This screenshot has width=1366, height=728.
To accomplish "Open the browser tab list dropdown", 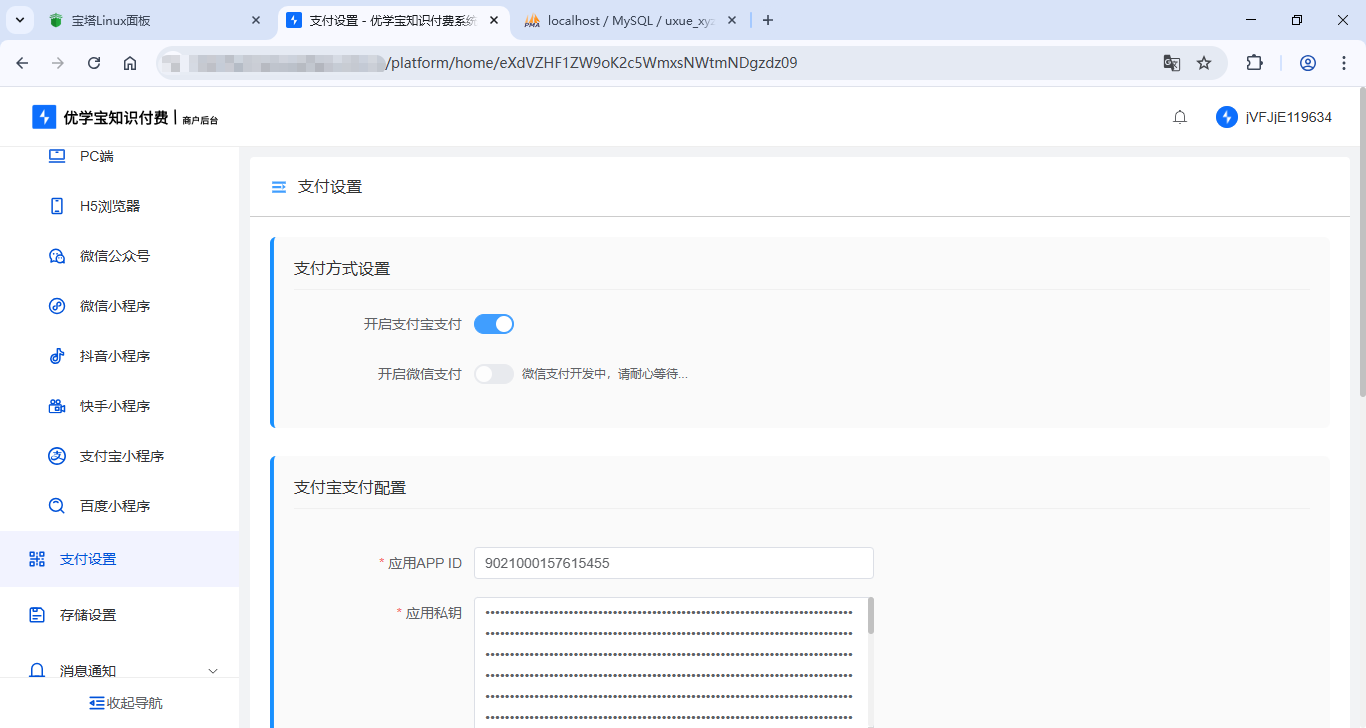I will 19,20.
